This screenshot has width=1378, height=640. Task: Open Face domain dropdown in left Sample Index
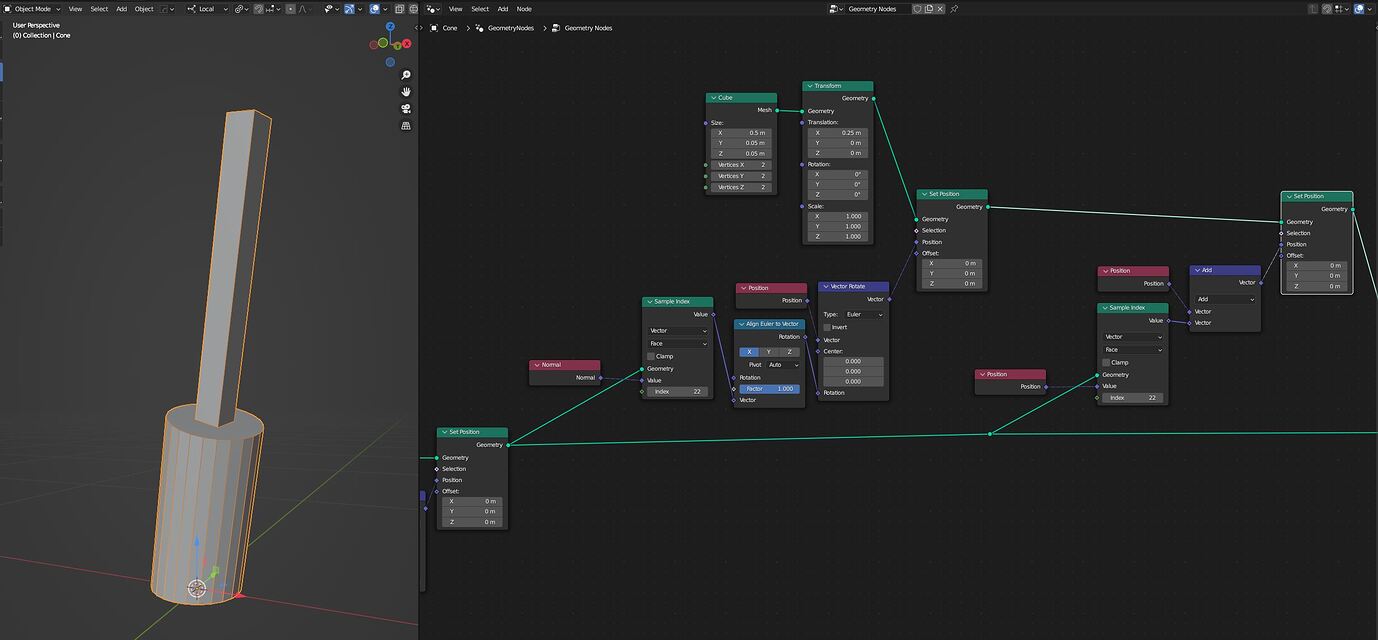click(x=678, y=343)
